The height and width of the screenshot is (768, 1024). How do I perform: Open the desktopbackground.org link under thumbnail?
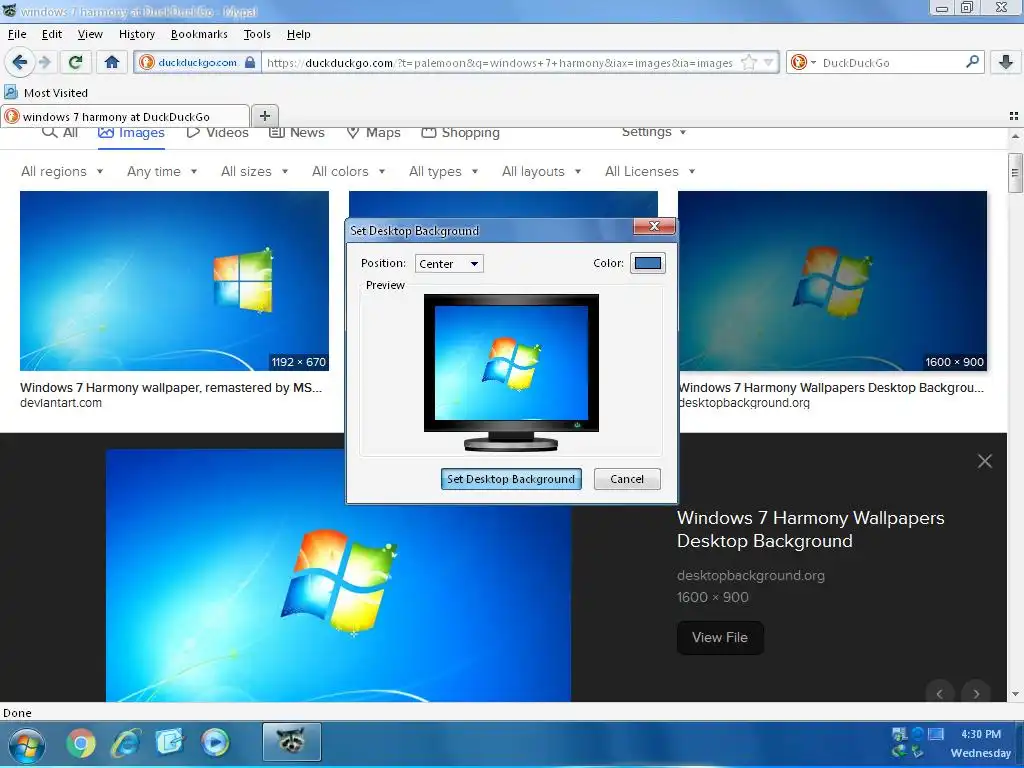coord(744,403)
